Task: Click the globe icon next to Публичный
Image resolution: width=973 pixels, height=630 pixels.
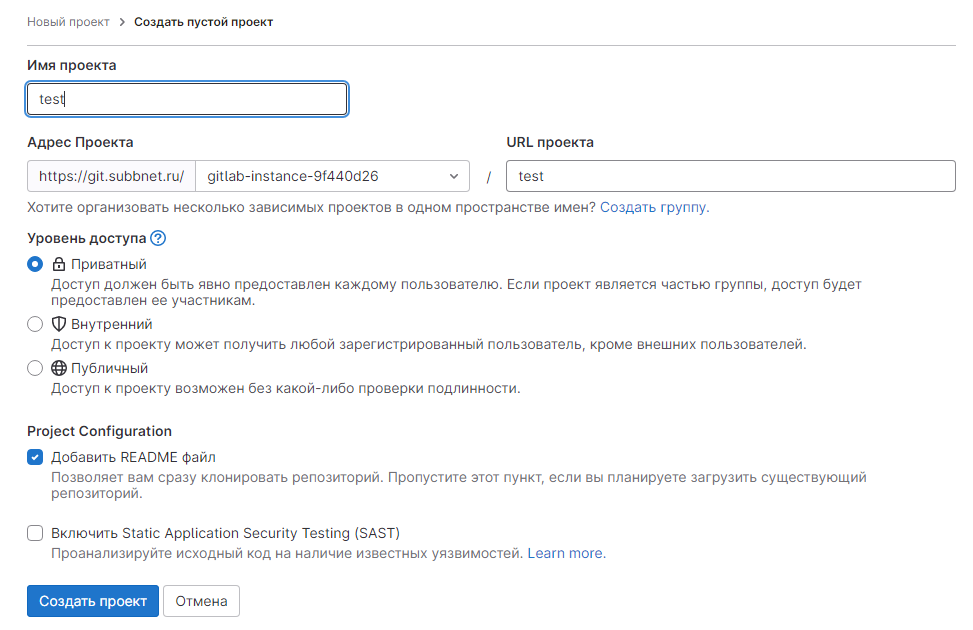Action: click(58, 368)
